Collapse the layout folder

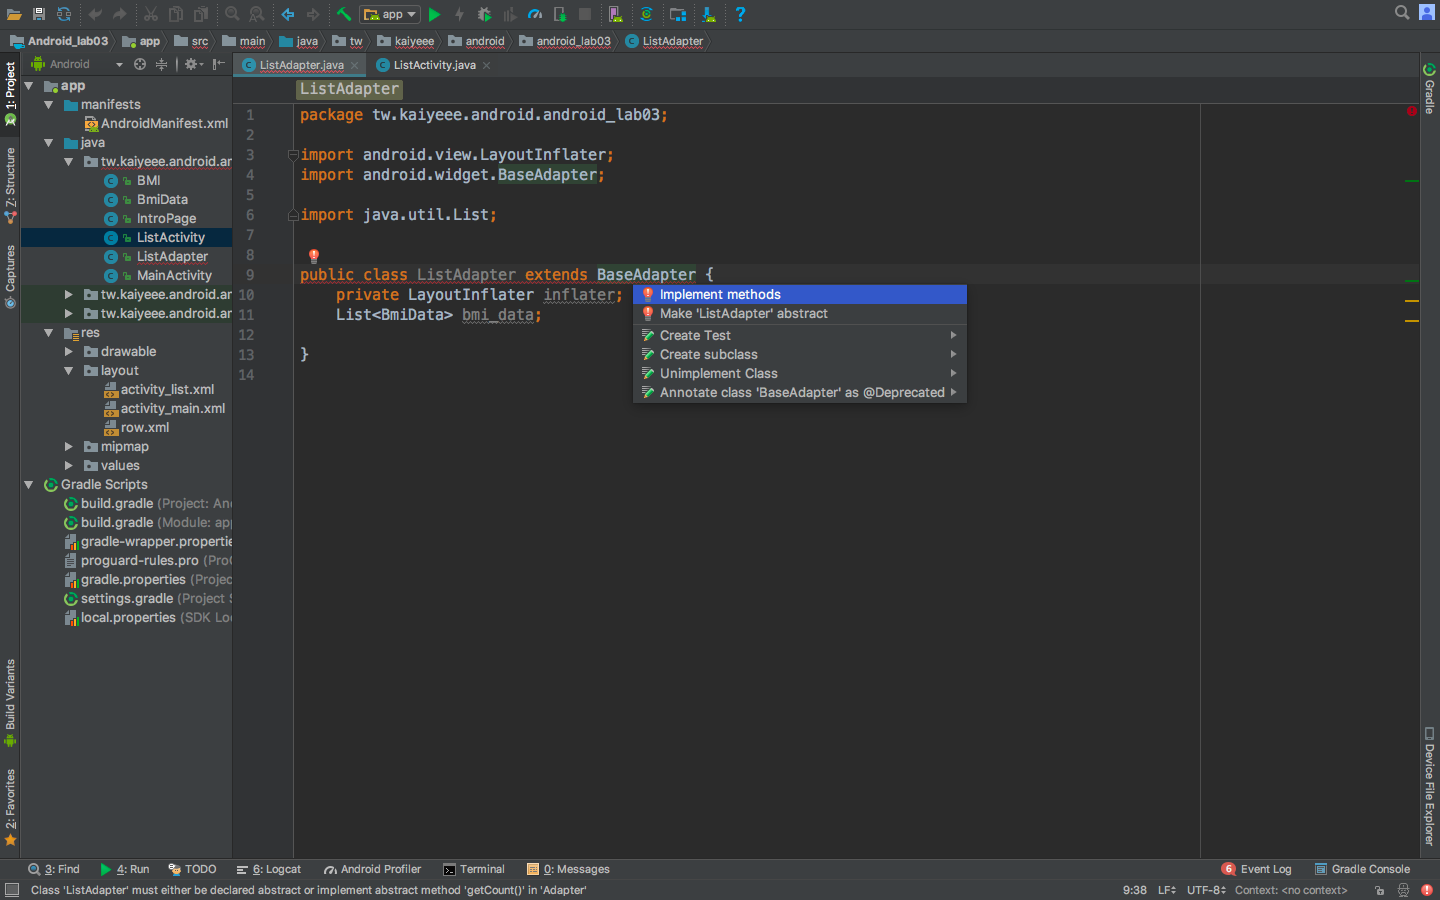point(68,371)
